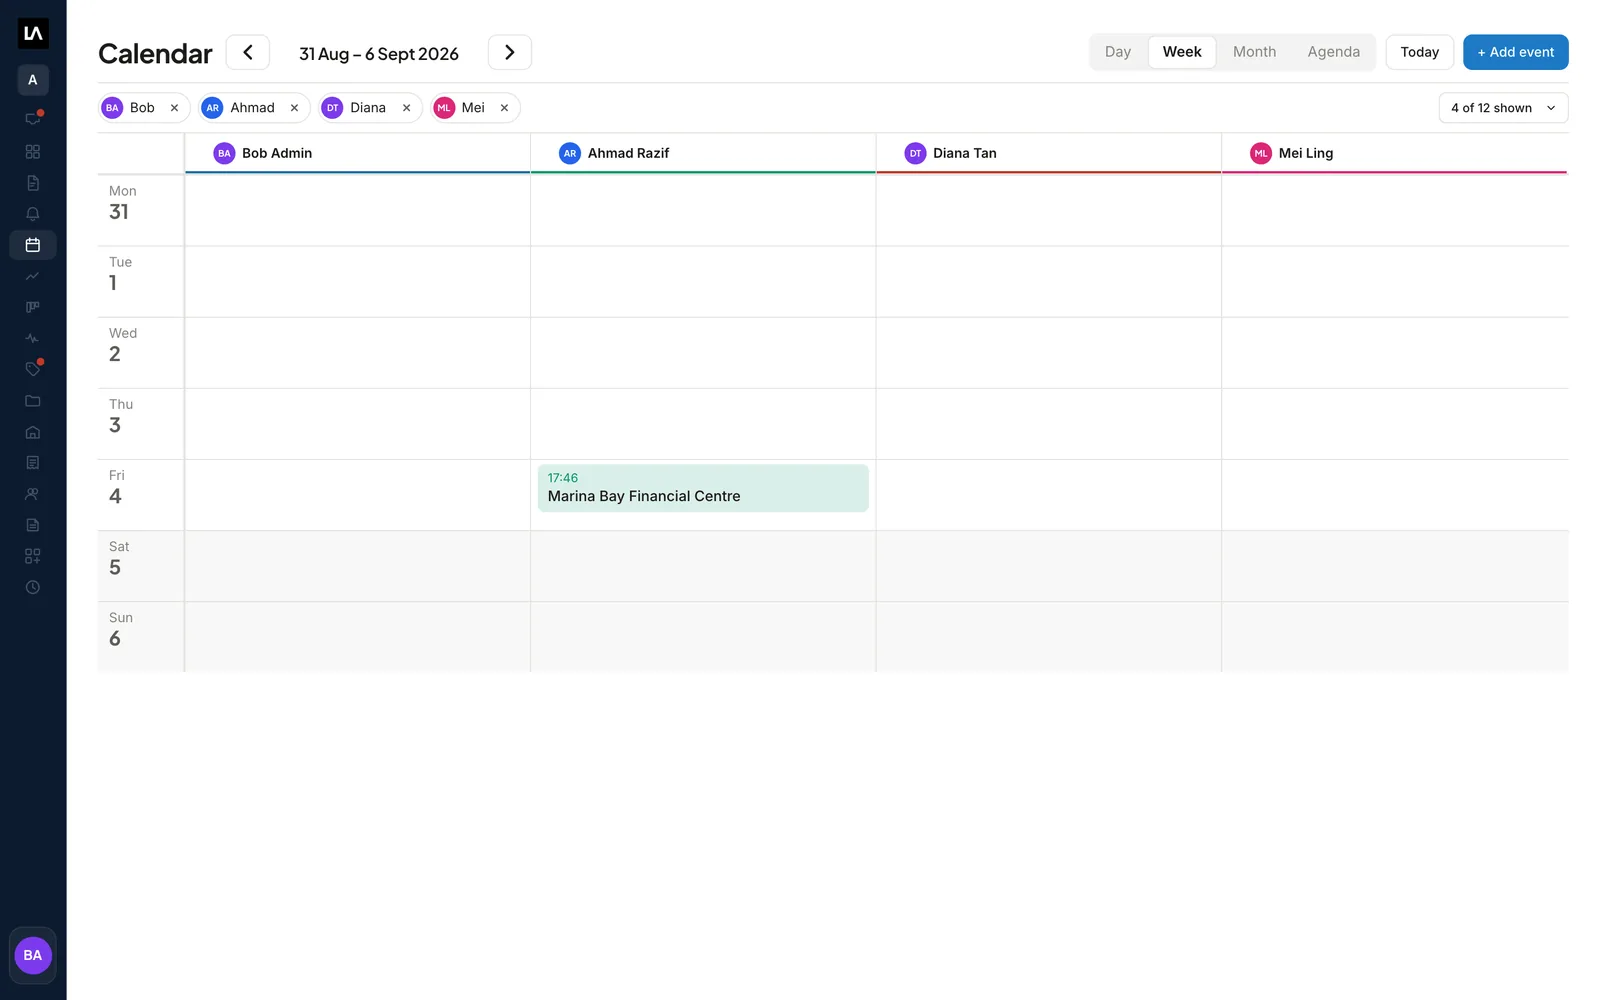Viewport: 1600px width, 1000px height.
Task: Click the date range '31 Aug – 6 Sept 2026'
Action: point(379,54)
